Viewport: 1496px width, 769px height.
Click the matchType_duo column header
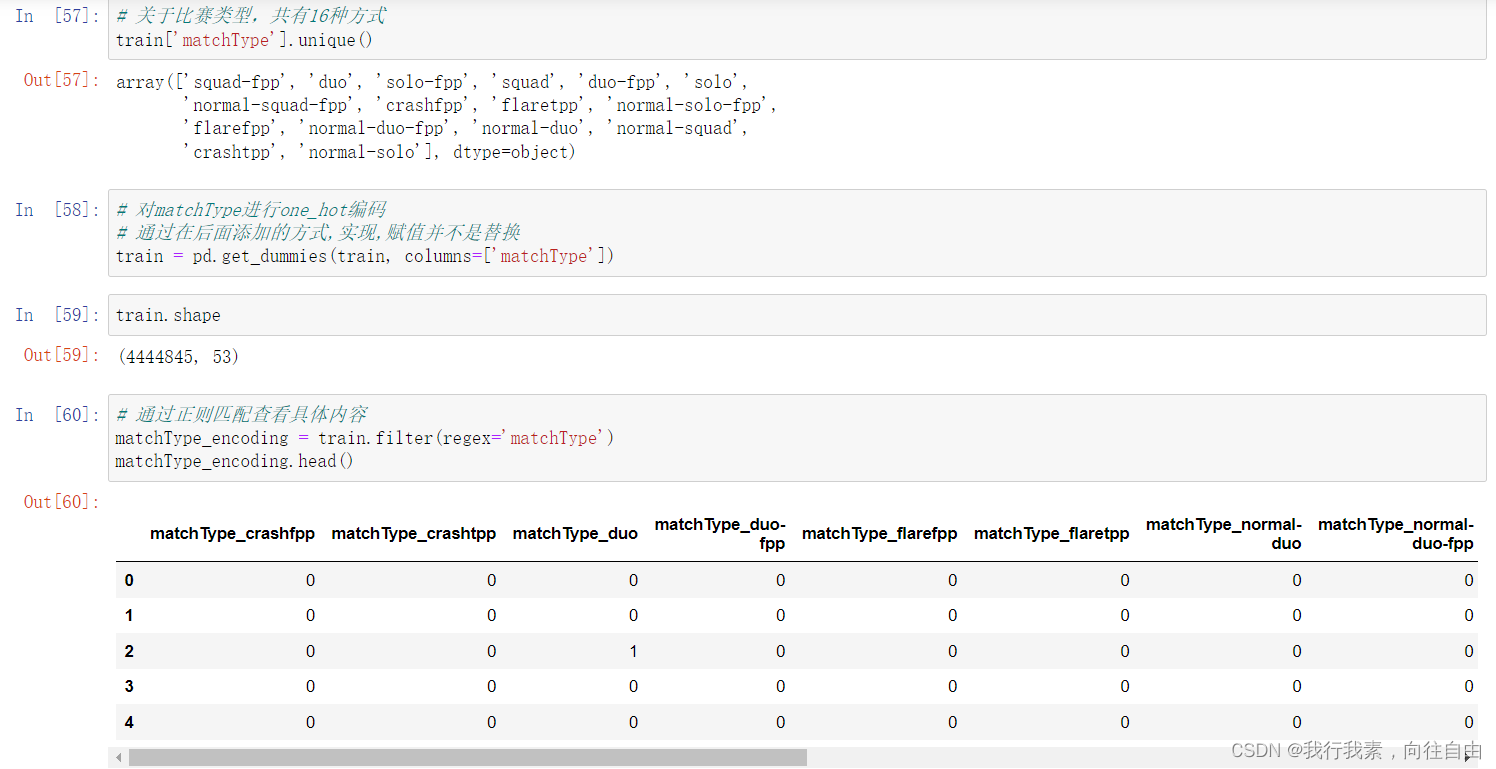575,534
